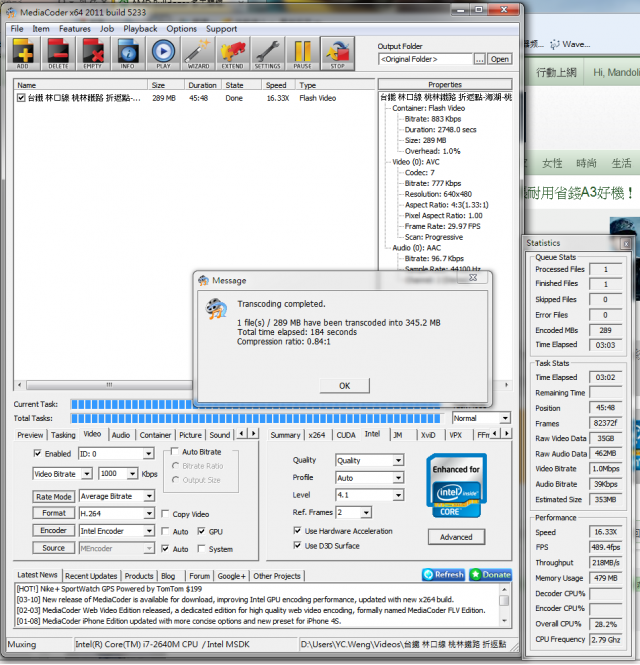Click the DELETE toolbar icon
Screen dimensions: 640x665
(x=59, y=53)
